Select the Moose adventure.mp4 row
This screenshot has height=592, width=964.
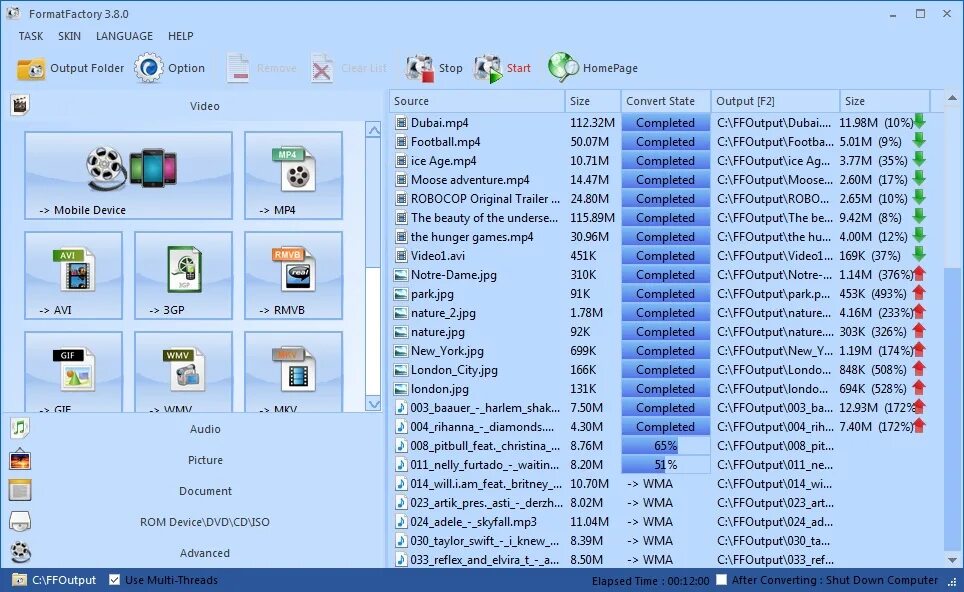[x=666, y=180]
